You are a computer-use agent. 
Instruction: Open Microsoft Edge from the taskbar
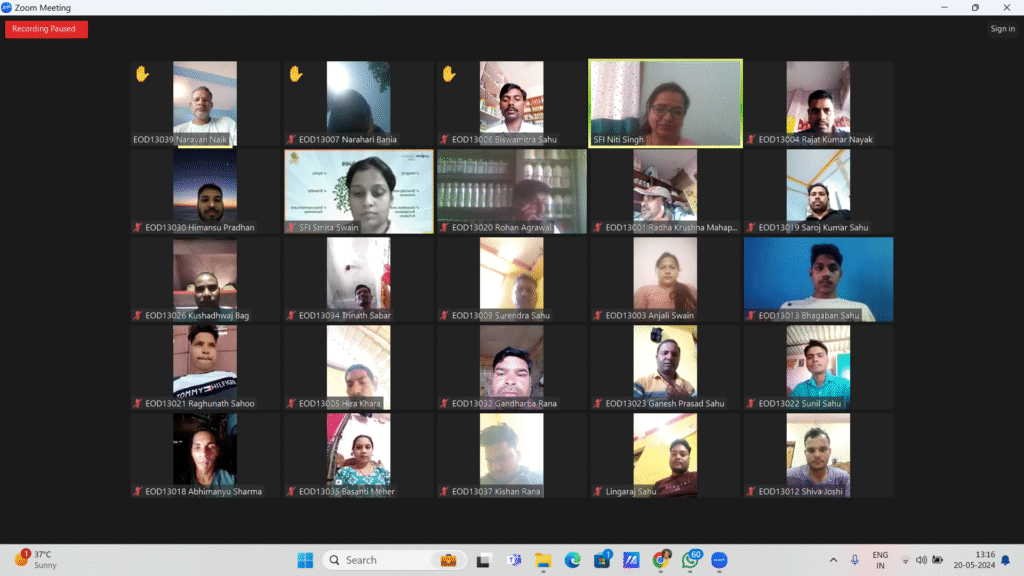pyautogui.click(x=572, y=560)
